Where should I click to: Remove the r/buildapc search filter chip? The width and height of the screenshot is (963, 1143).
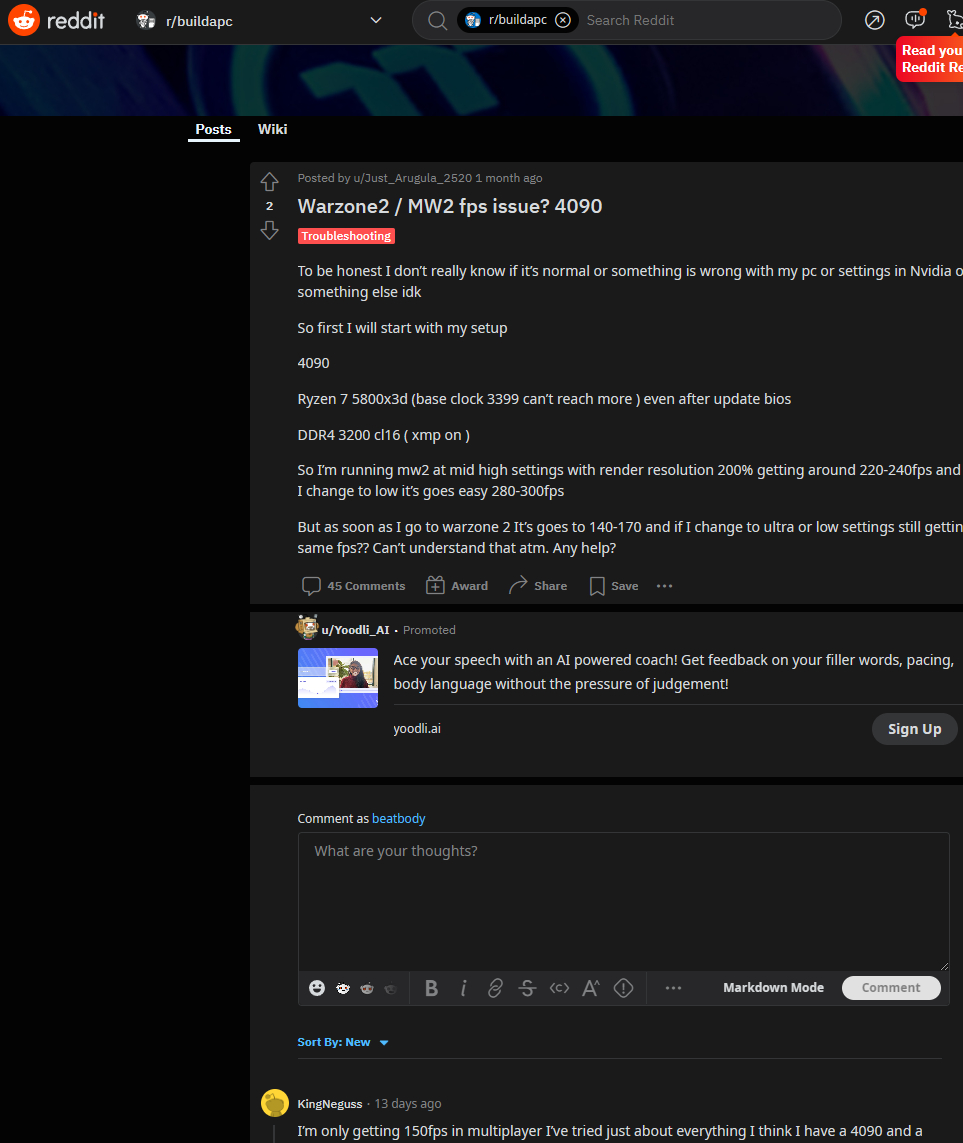563,20
